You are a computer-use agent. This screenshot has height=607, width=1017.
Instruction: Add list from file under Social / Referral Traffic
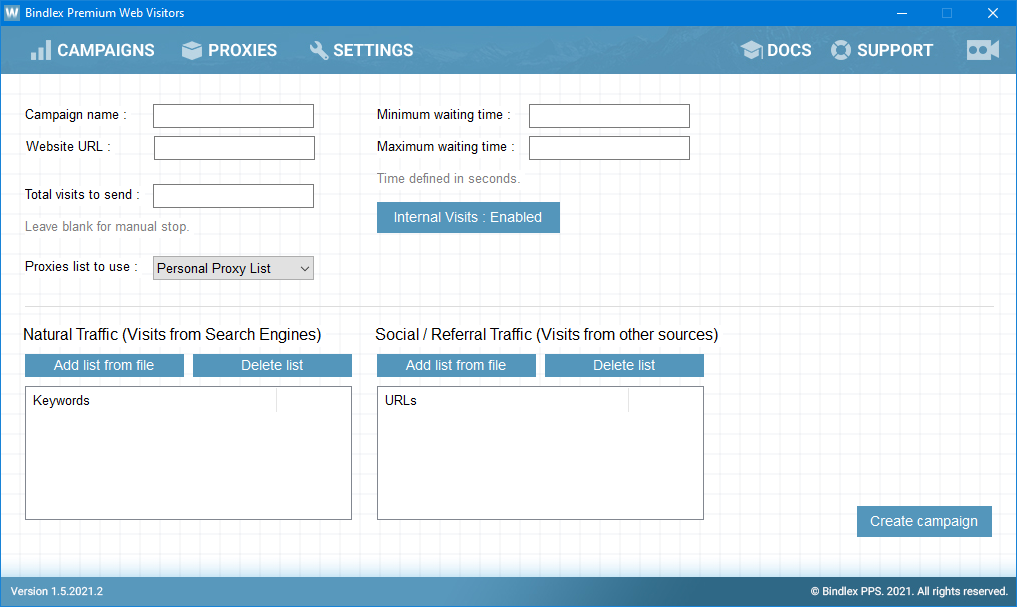click(456, 365)
